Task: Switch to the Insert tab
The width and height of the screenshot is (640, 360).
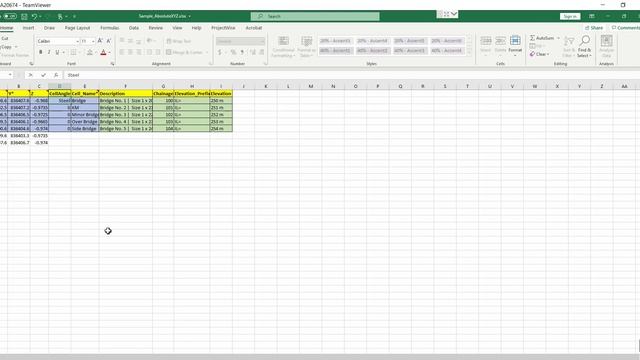Action: coord(28,28)
